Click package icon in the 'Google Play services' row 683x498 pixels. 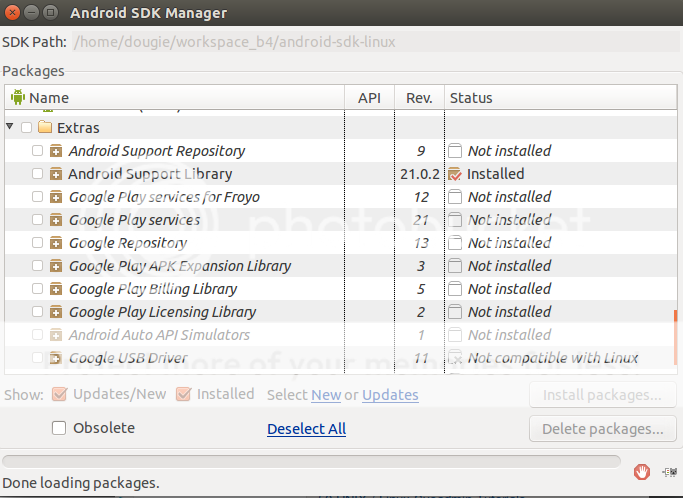click(x=56, y=220)
